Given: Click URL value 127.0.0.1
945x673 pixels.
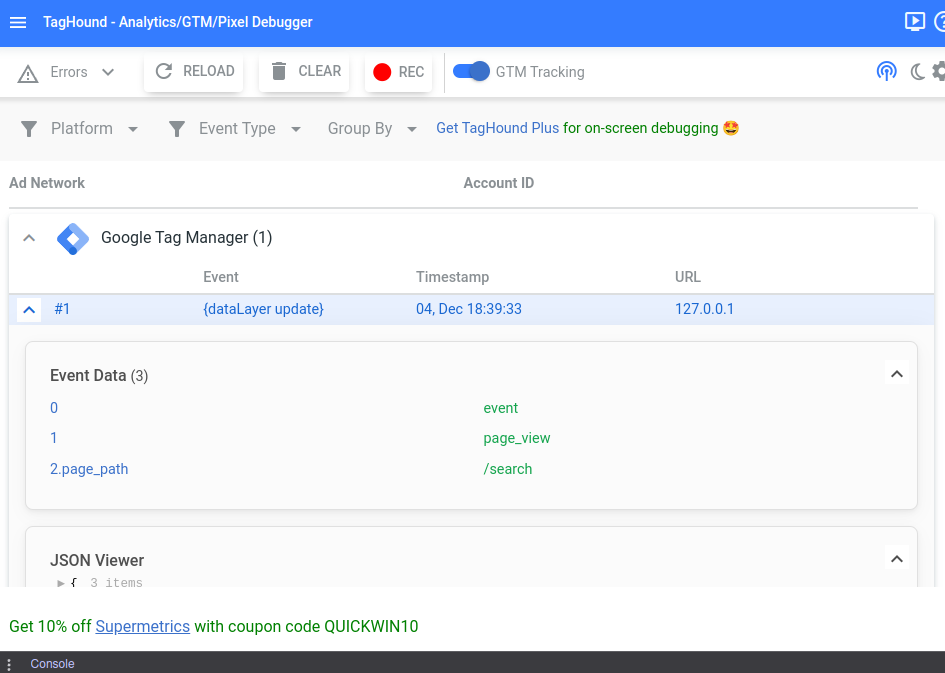Looking at the screenshot, I should (705, 309).
